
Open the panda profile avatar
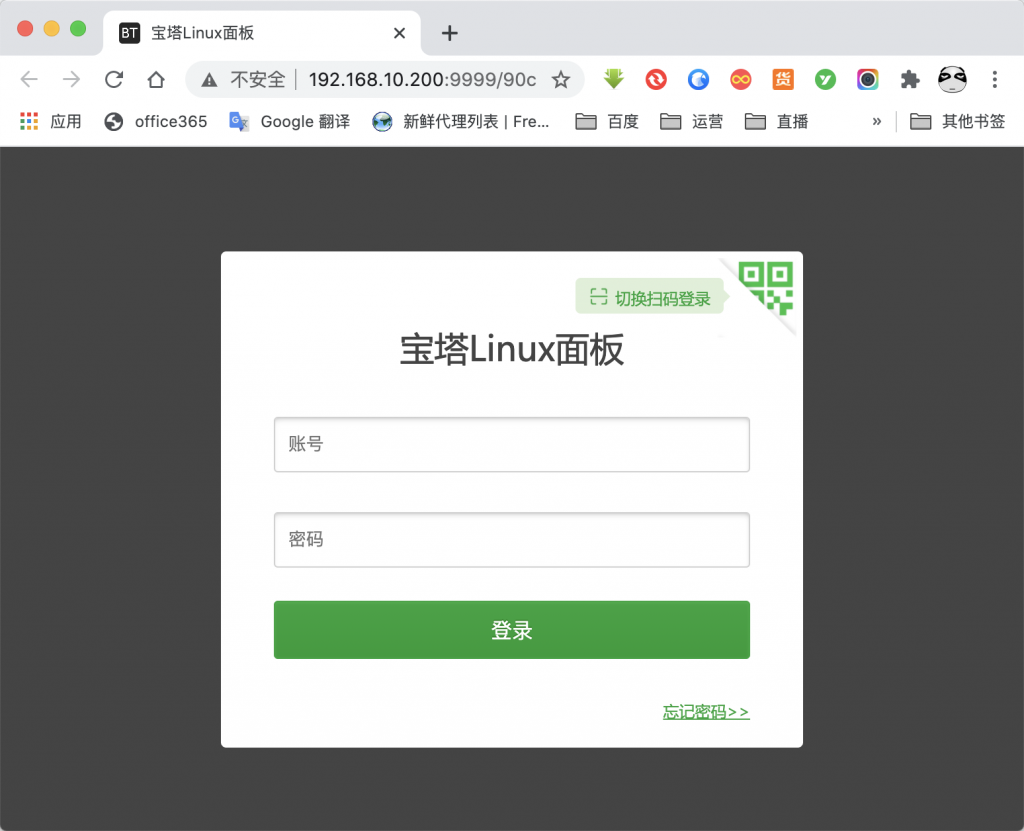click(x=952, y=80)
